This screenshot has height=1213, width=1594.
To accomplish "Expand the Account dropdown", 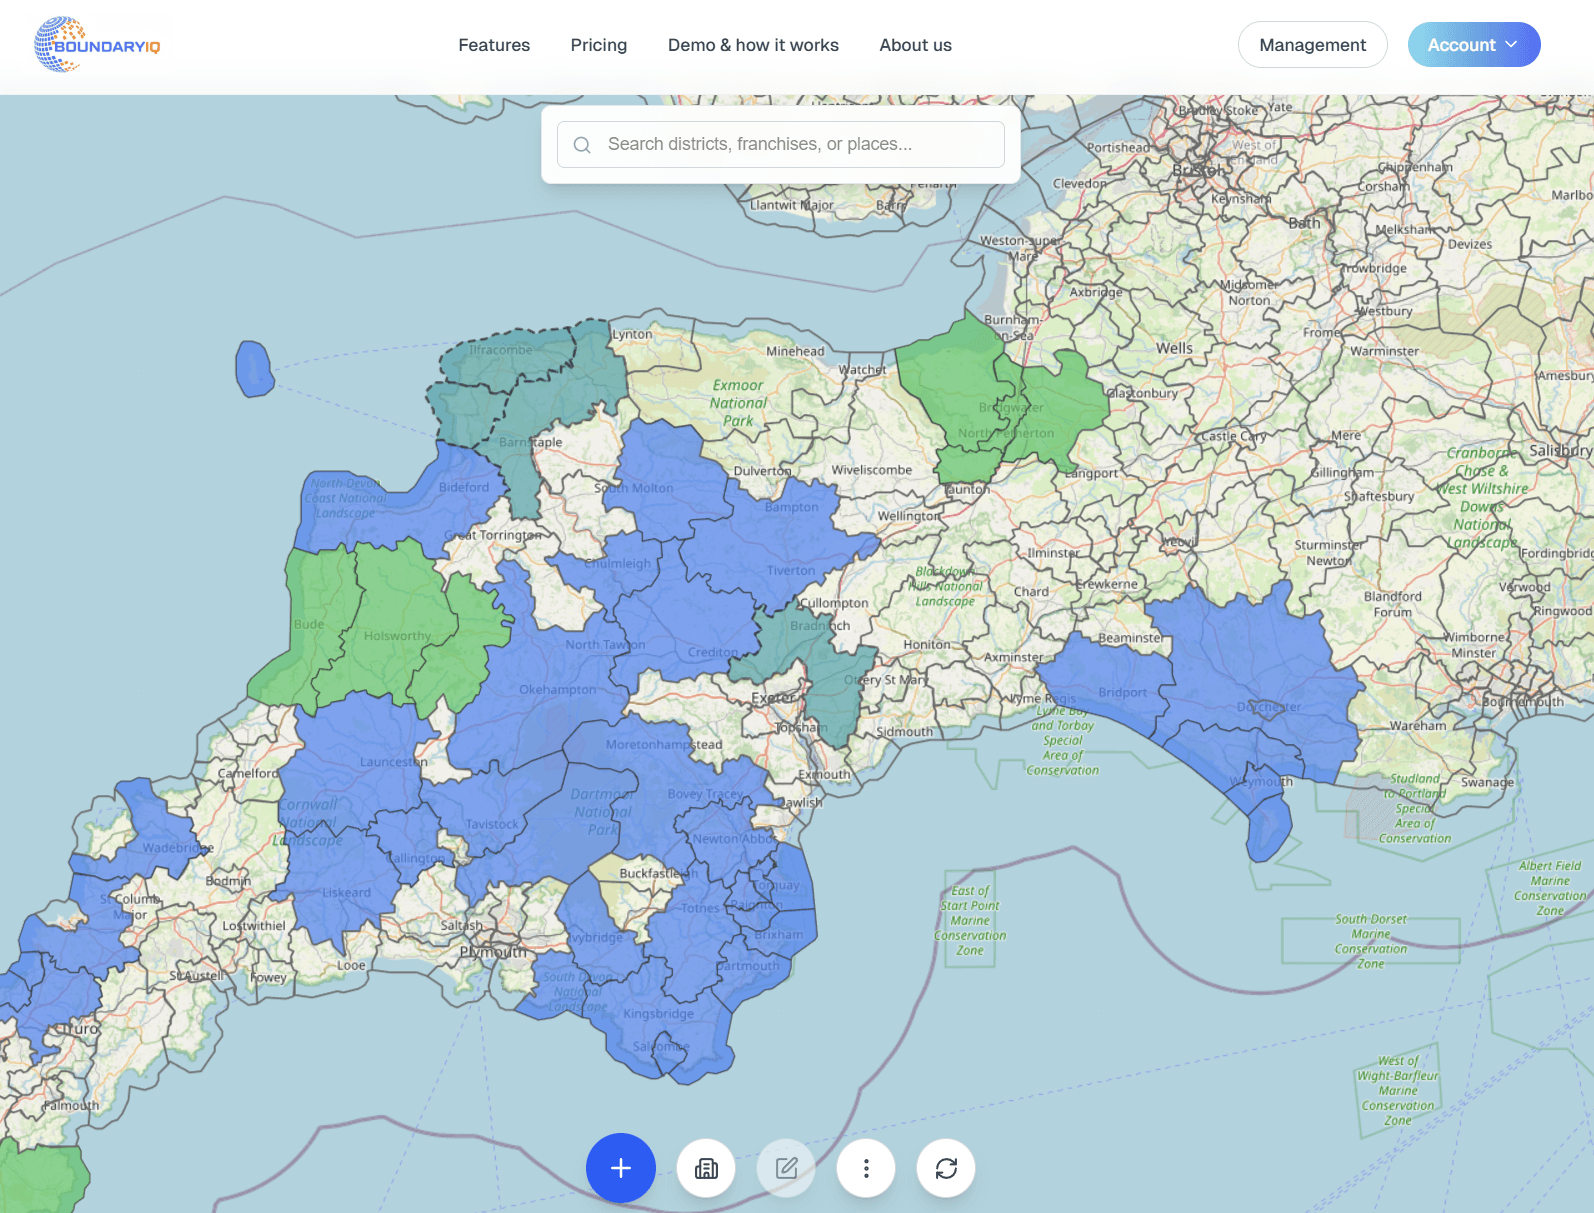I will pos(1474,45).
